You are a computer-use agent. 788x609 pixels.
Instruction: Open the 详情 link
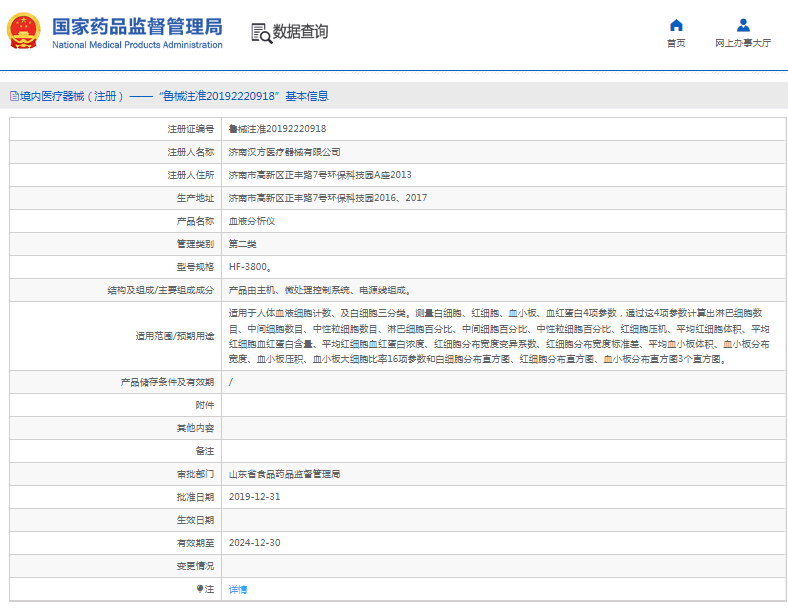tap(238, 590)
